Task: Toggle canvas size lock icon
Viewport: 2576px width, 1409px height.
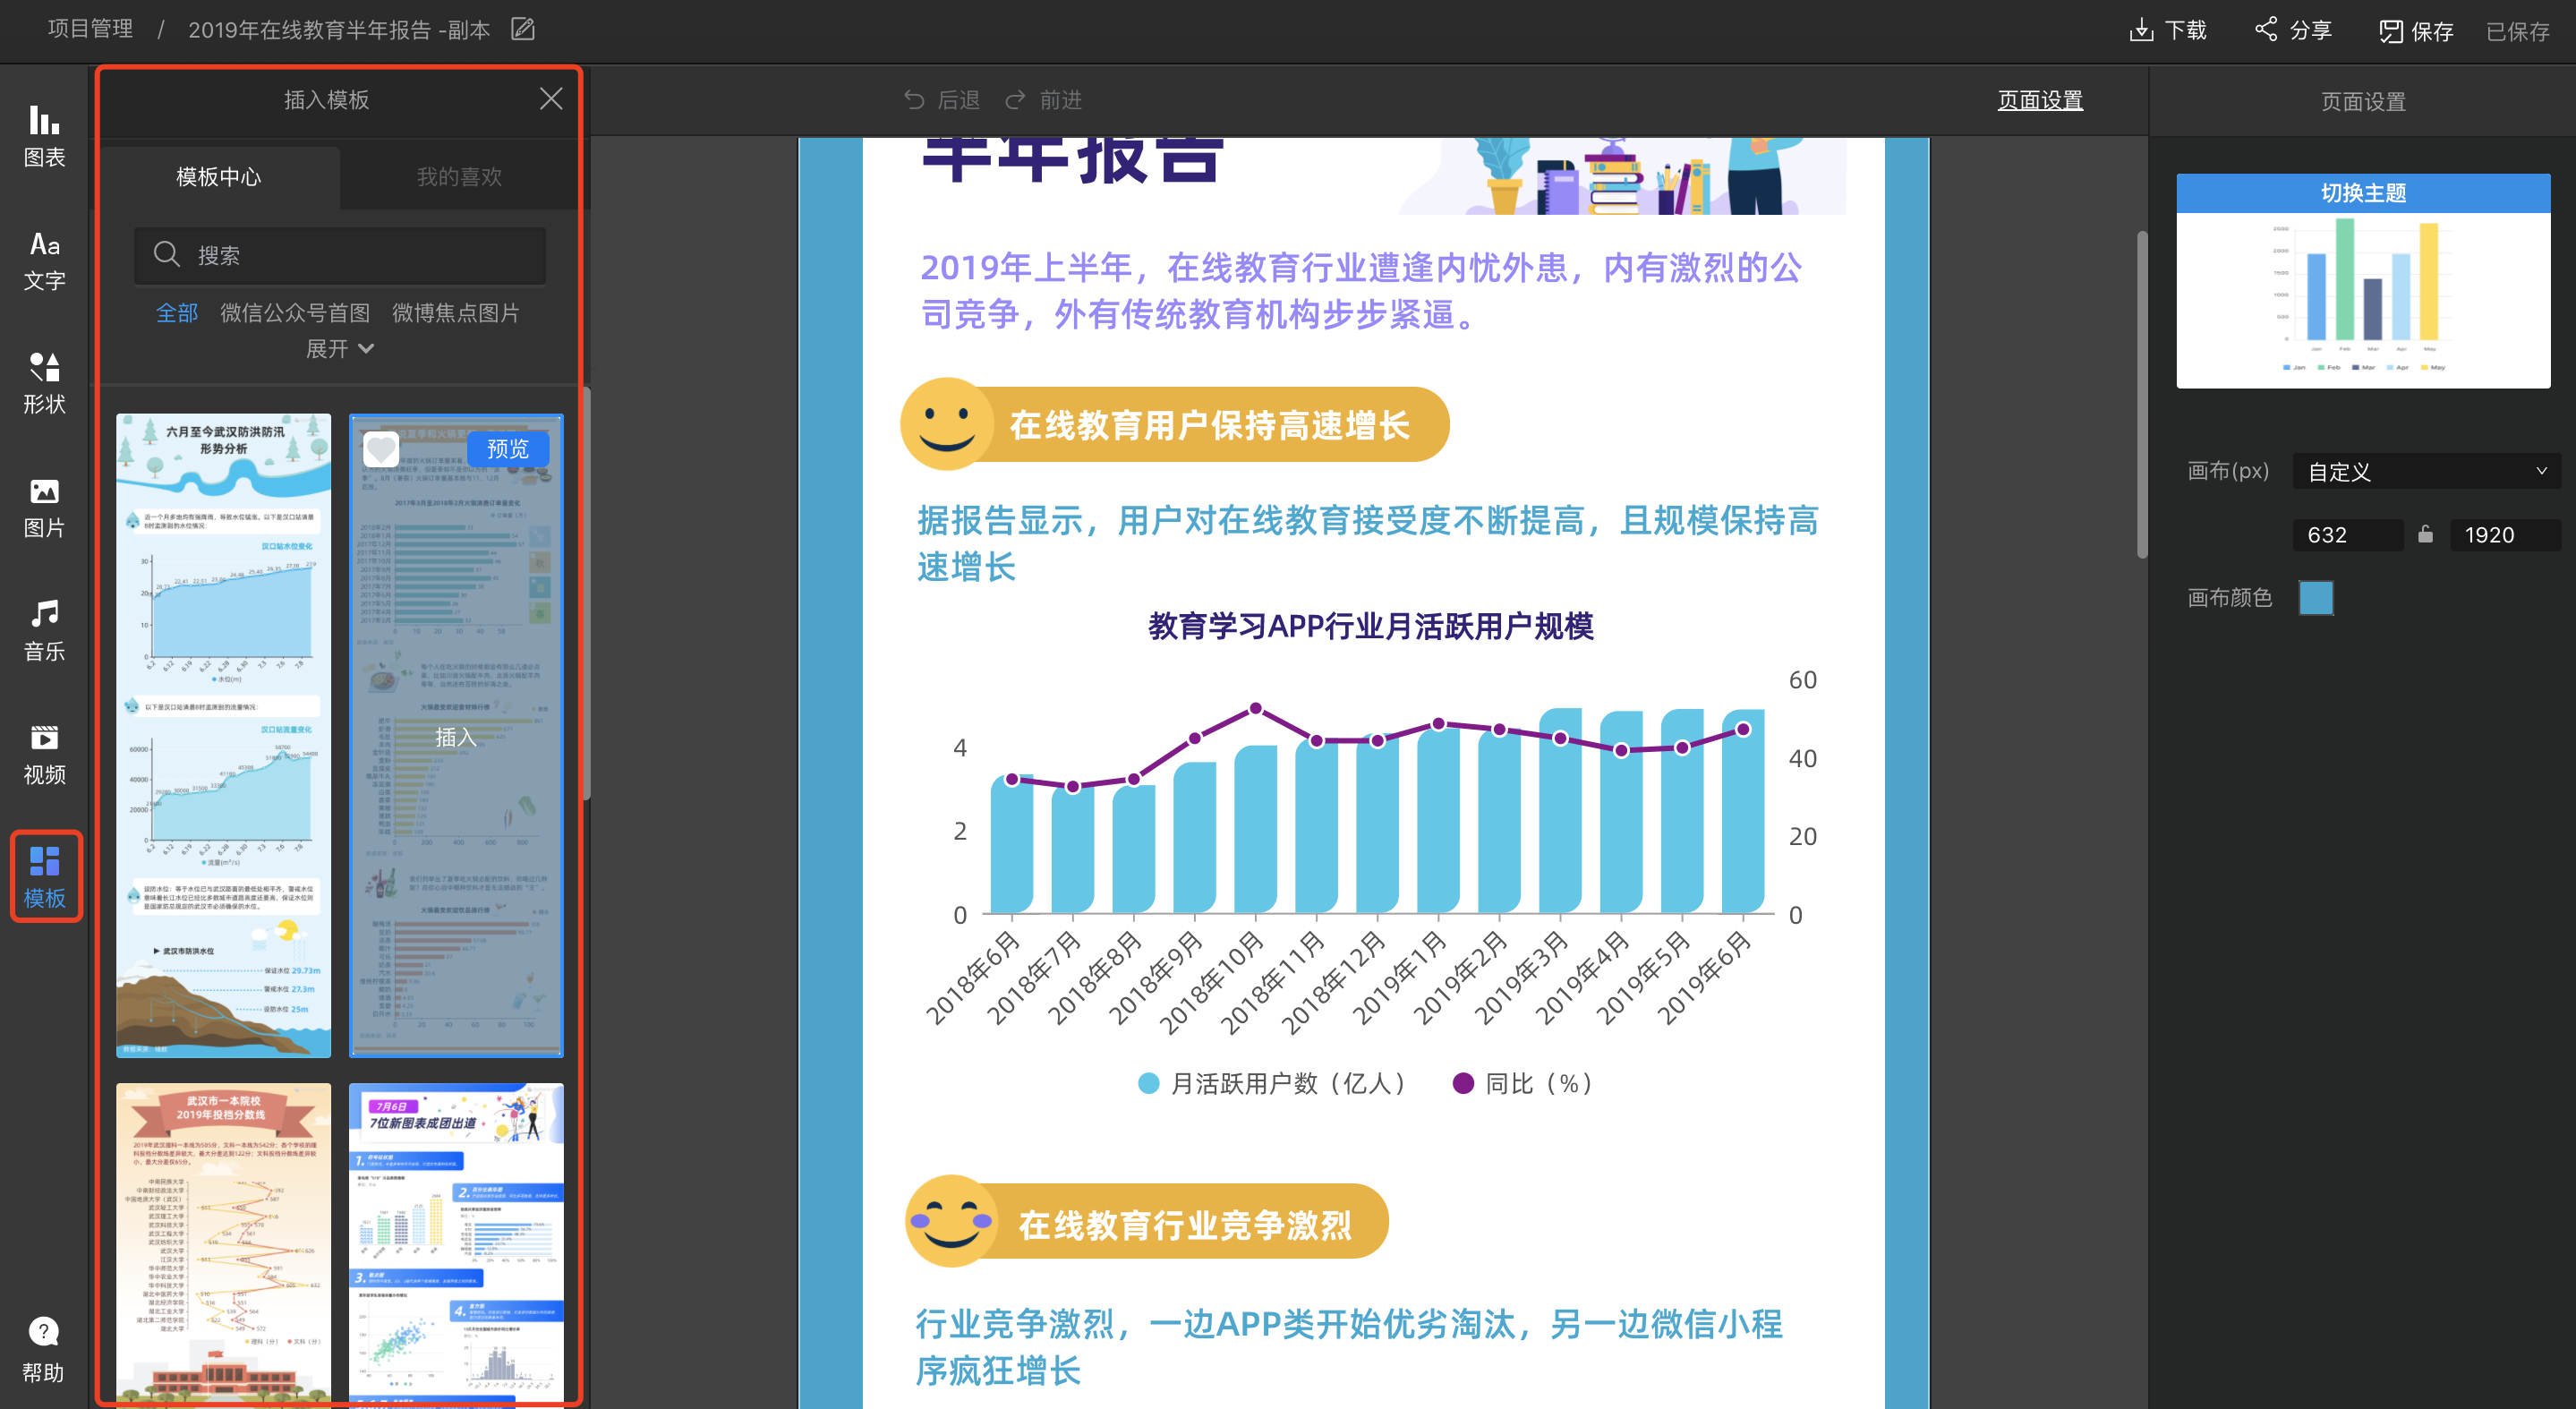Action: tap(2426, 534)
